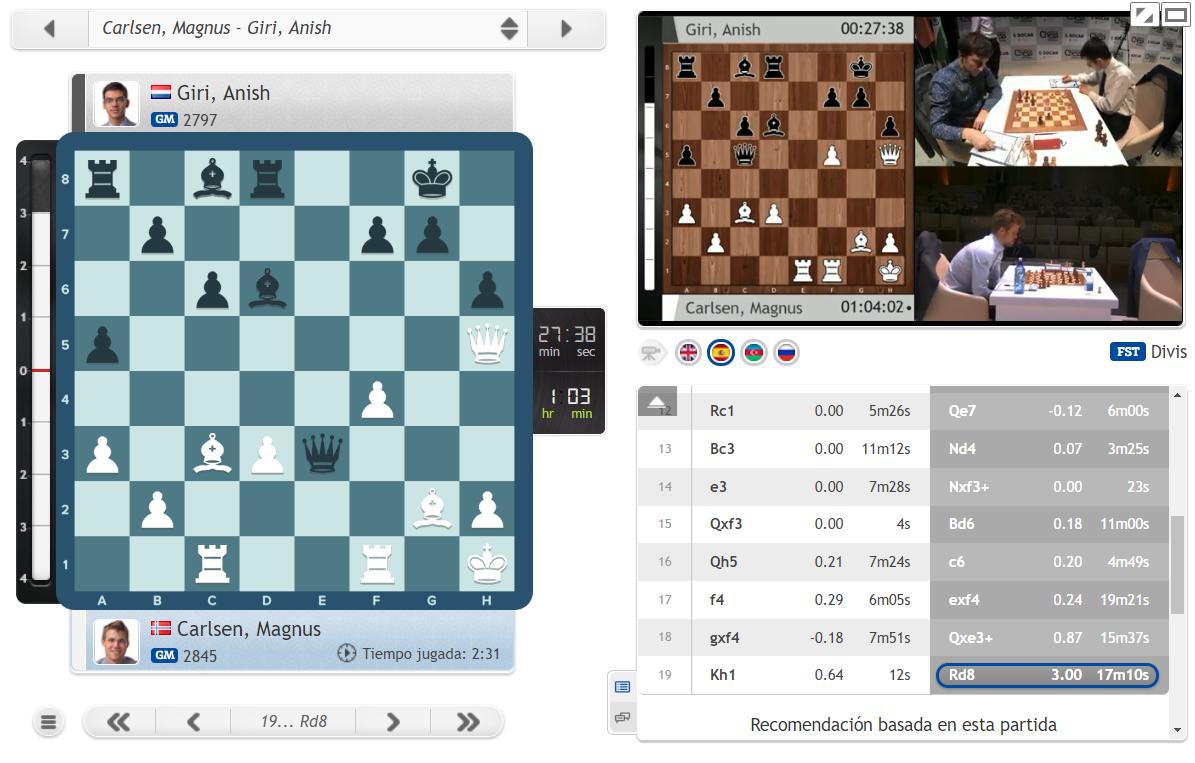Enable Russian language commentary
Screen dimensions: 1195x763
pyautogui.click(x=785, y=352)
